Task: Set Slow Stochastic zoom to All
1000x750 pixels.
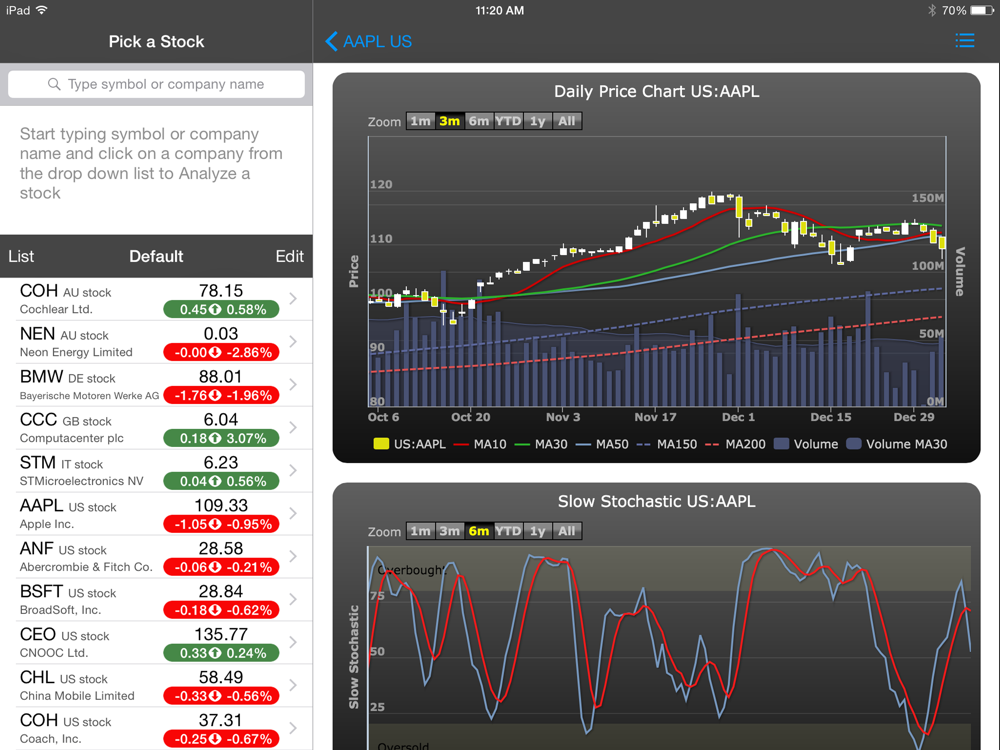Action: point(567,531)
